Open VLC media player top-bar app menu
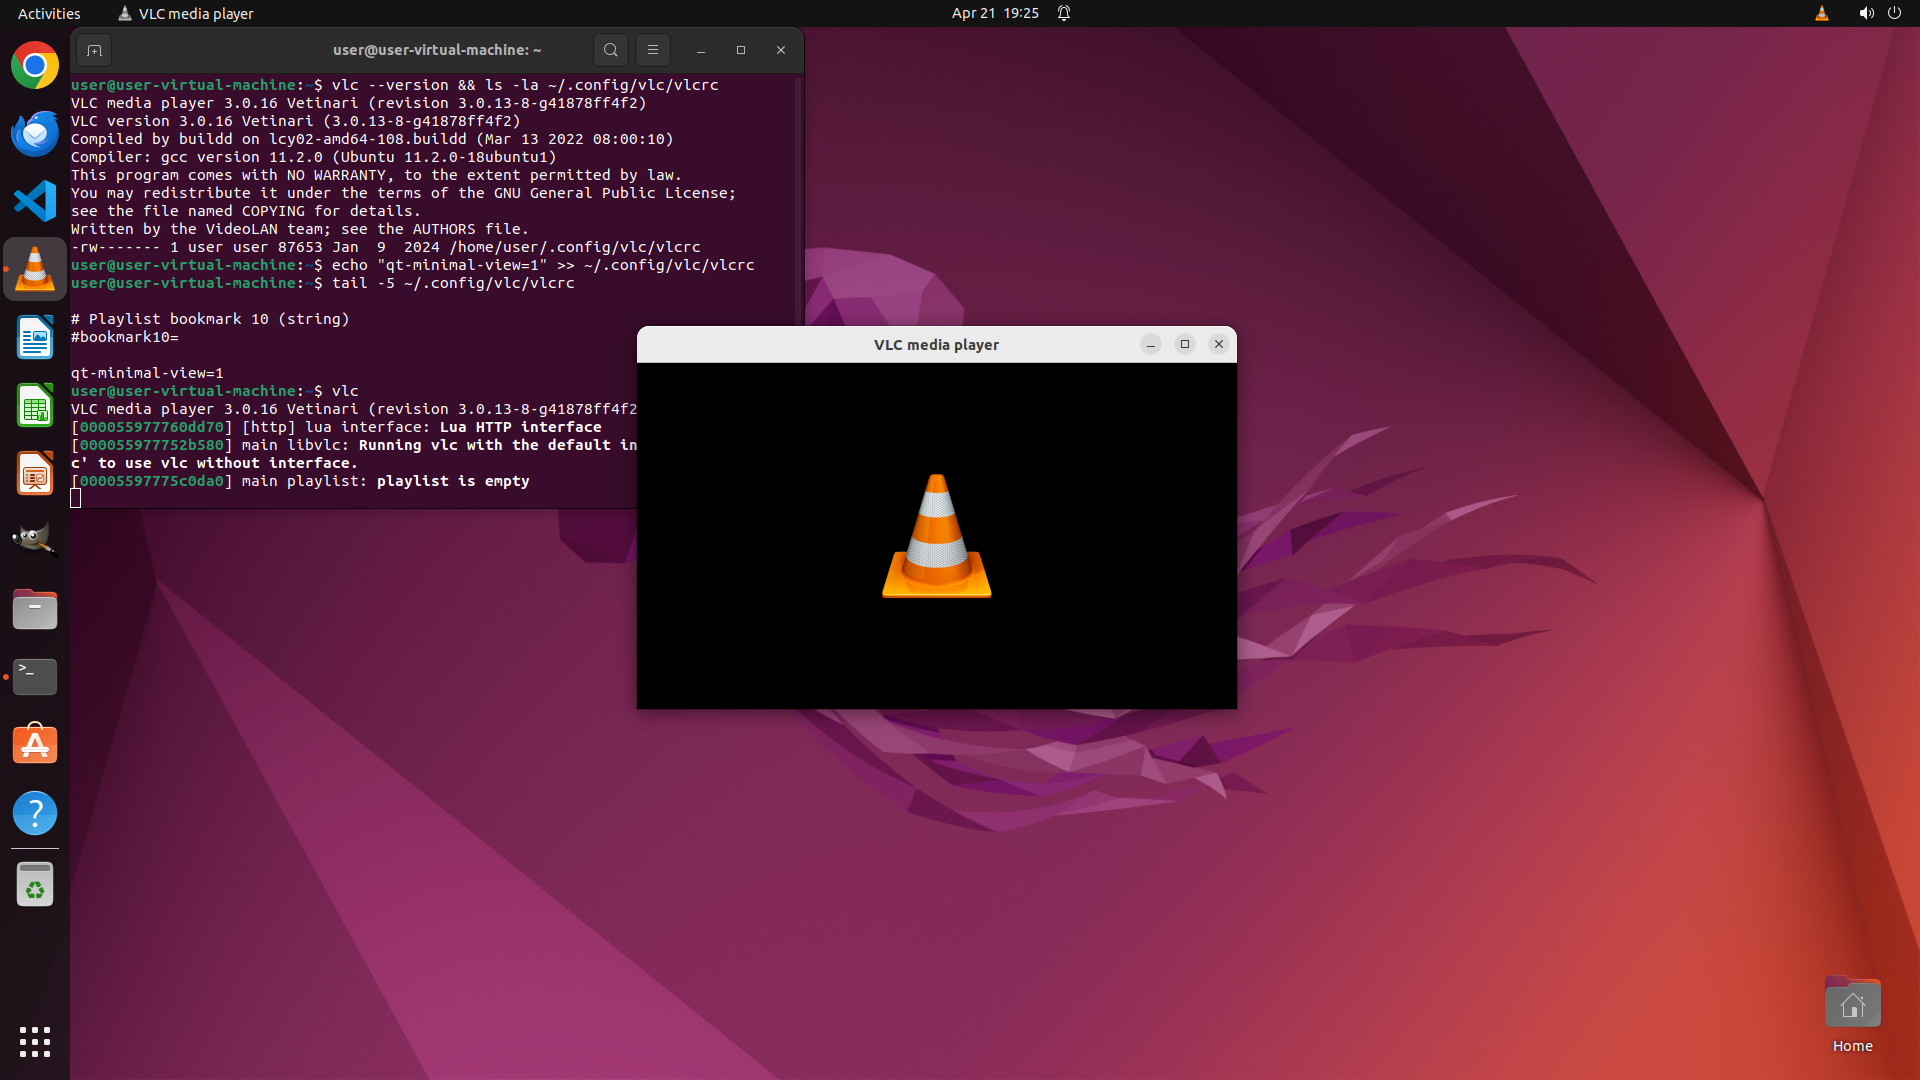Viewport: 1920px width, 1080px height. click(x=186, y=13)
